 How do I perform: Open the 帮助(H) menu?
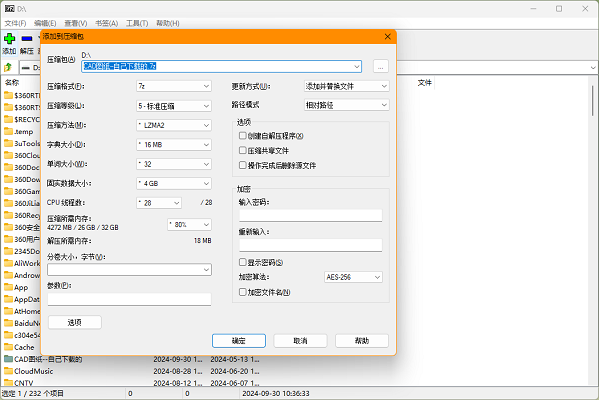[x=168, y=23]
